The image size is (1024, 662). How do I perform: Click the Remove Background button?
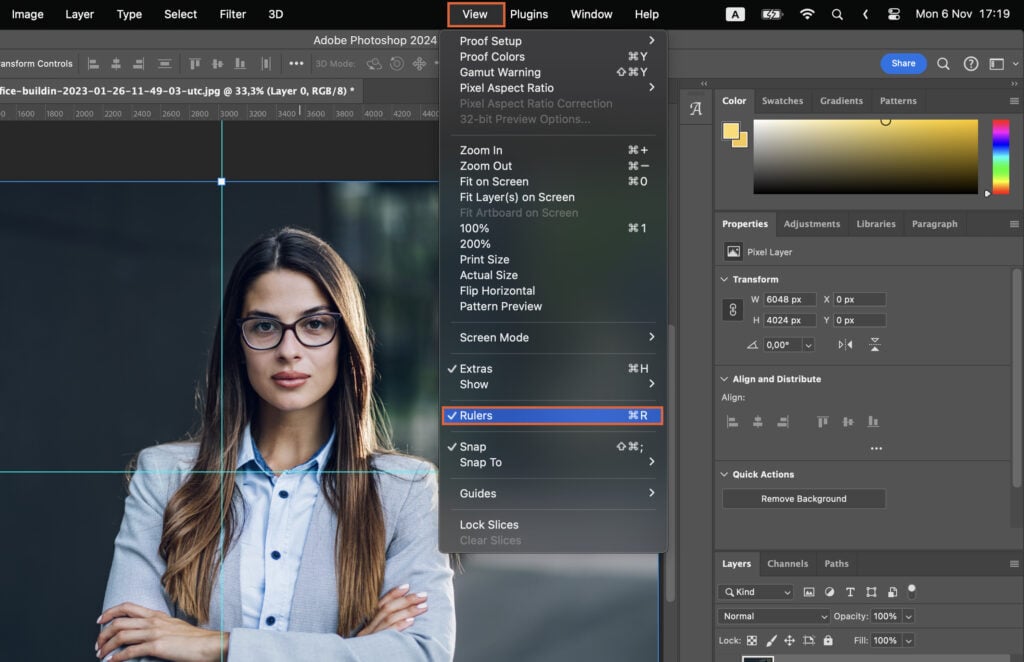click(x=803, y=498)
